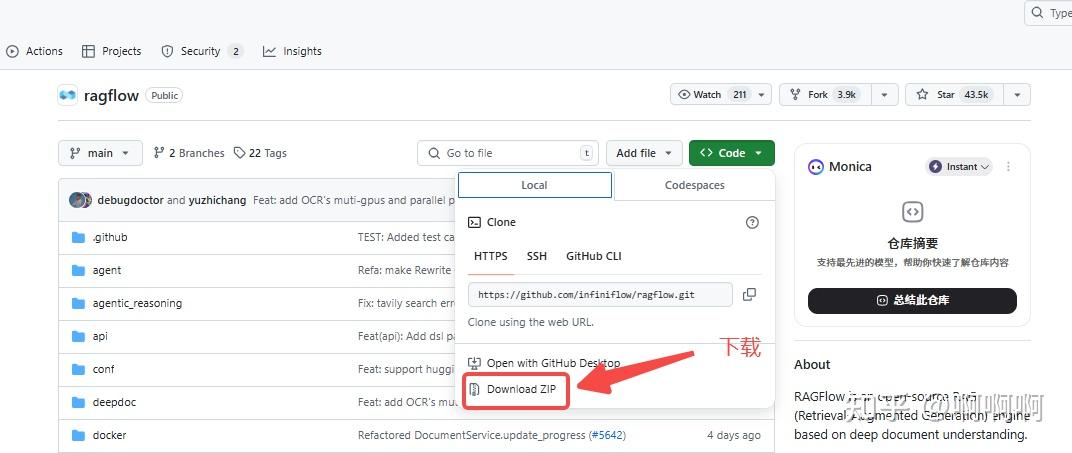Image resolution: width=1072 pixels, height=453 pixels.
Task: Expand the Star lists dropdown arrow
Action: [x=1018, y=95]
